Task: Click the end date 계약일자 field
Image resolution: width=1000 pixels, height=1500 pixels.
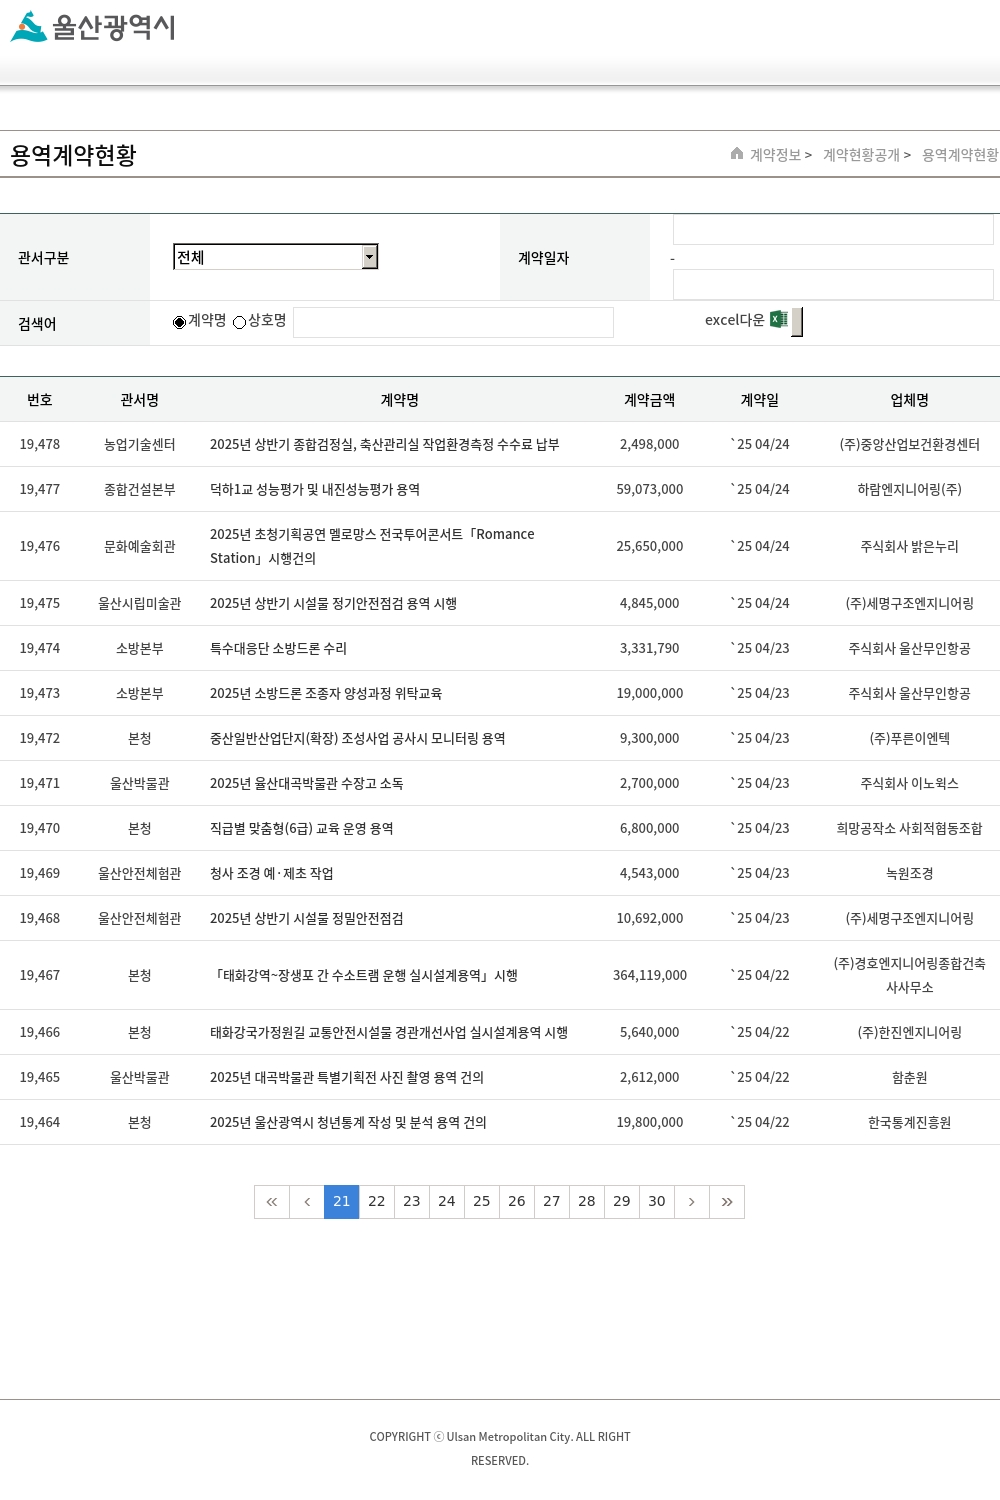Action: pos(833,284)
